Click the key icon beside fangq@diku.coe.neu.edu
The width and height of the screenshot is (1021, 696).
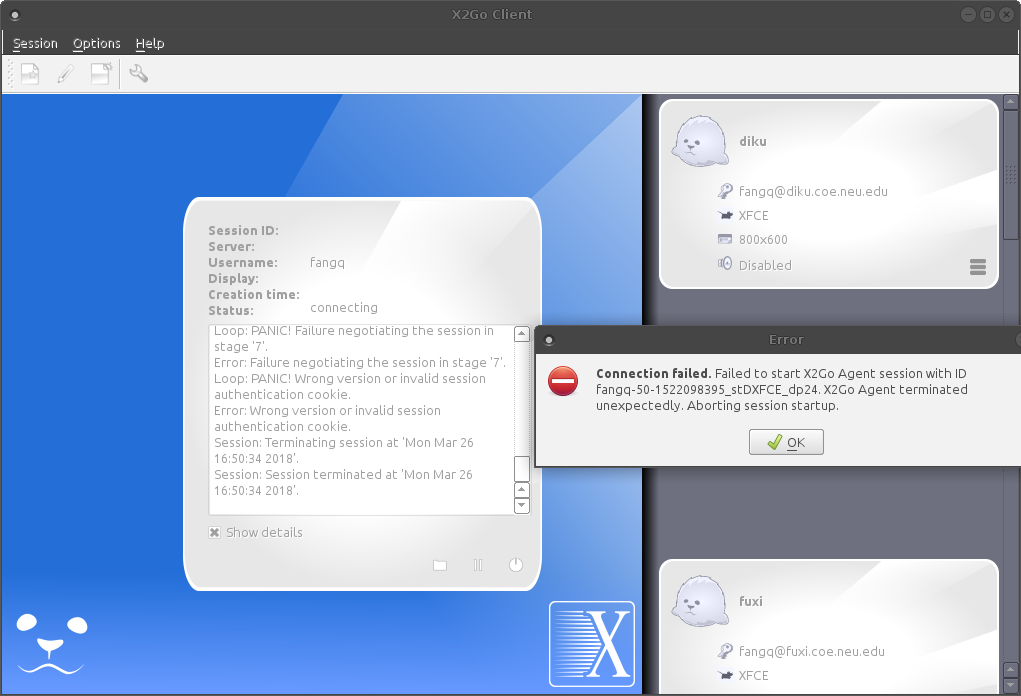point(725,191)
